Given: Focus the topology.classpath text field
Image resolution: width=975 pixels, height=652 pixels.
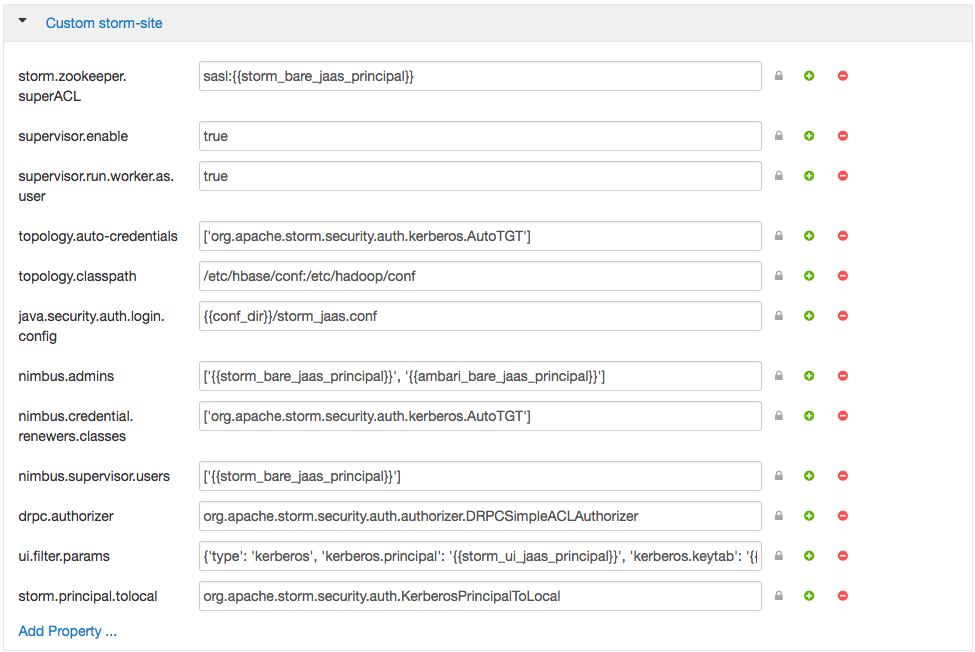Looking at the screenshot, I should pos(480,276).
